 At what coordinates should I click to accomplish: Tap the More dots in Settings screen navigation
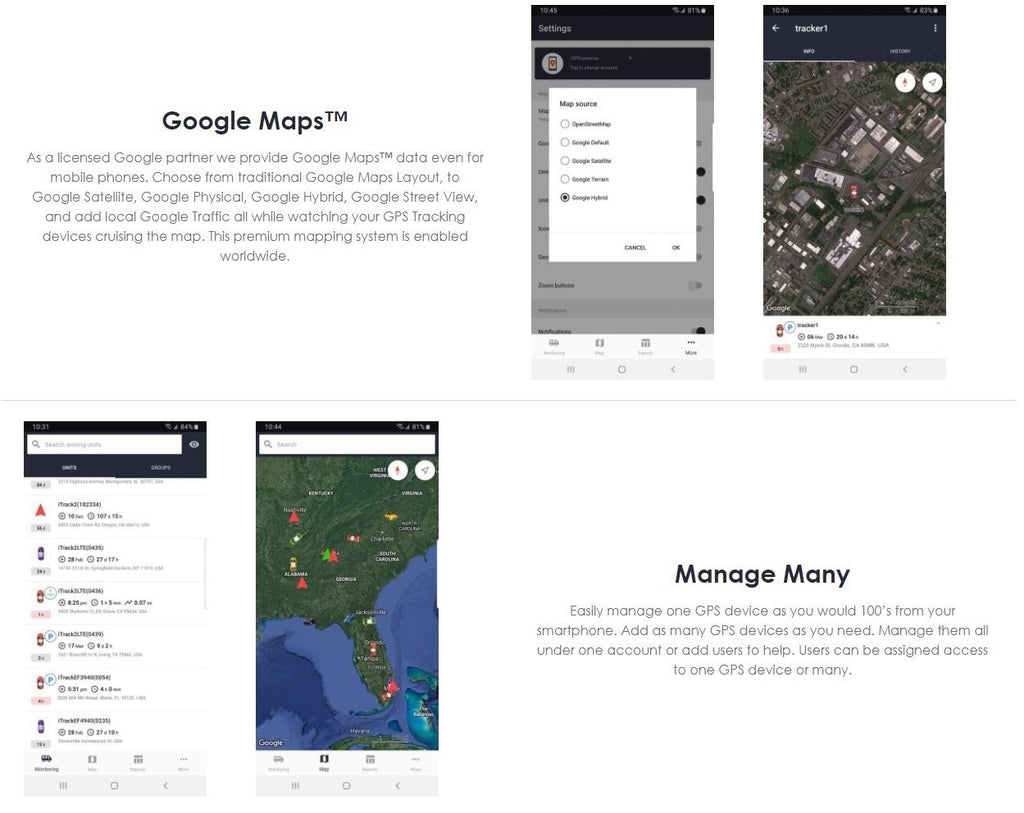pyautogui.click(x=690, y=343)
